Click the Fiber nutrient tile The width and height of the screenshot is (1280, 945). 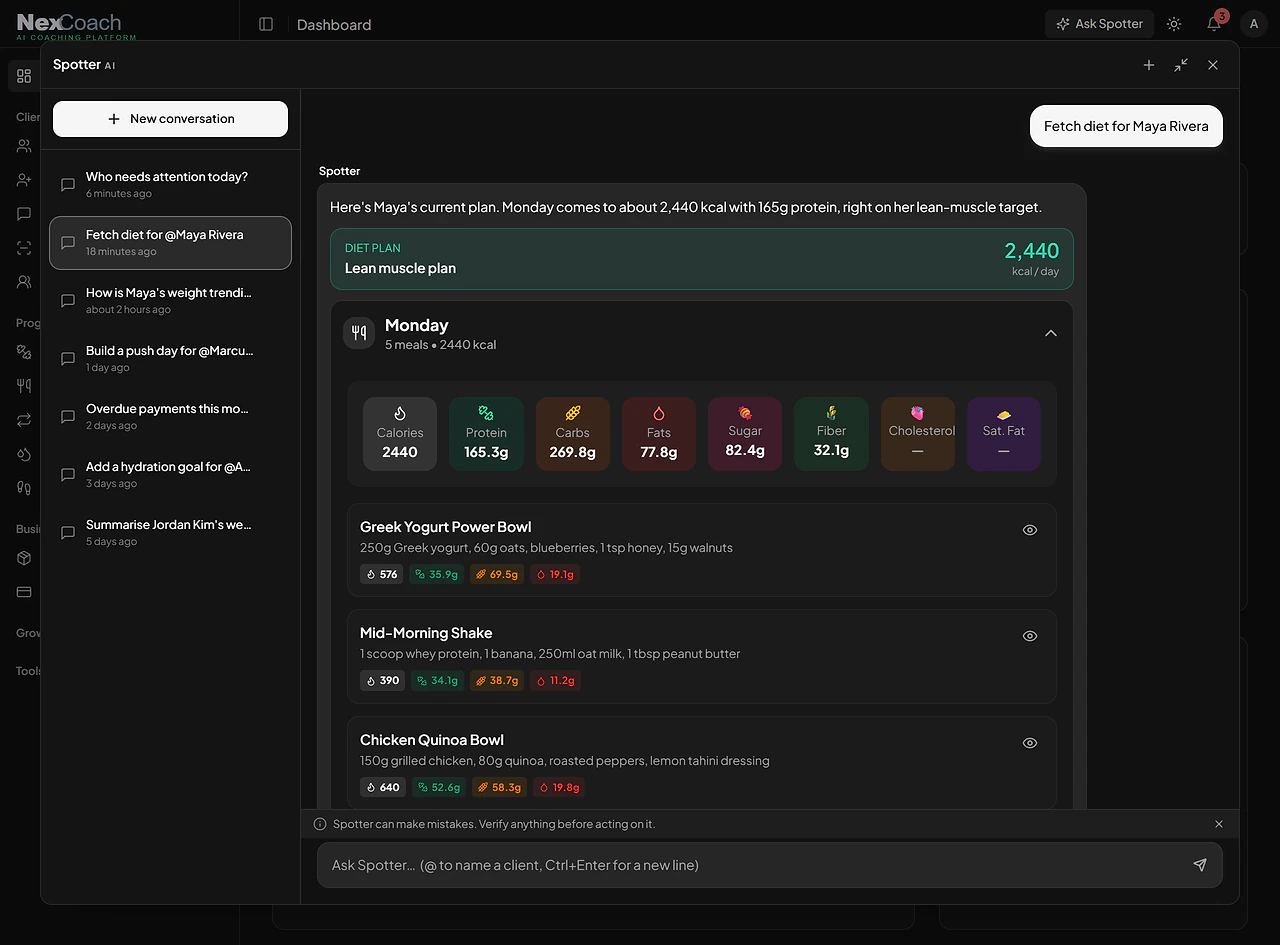(831, 434)
